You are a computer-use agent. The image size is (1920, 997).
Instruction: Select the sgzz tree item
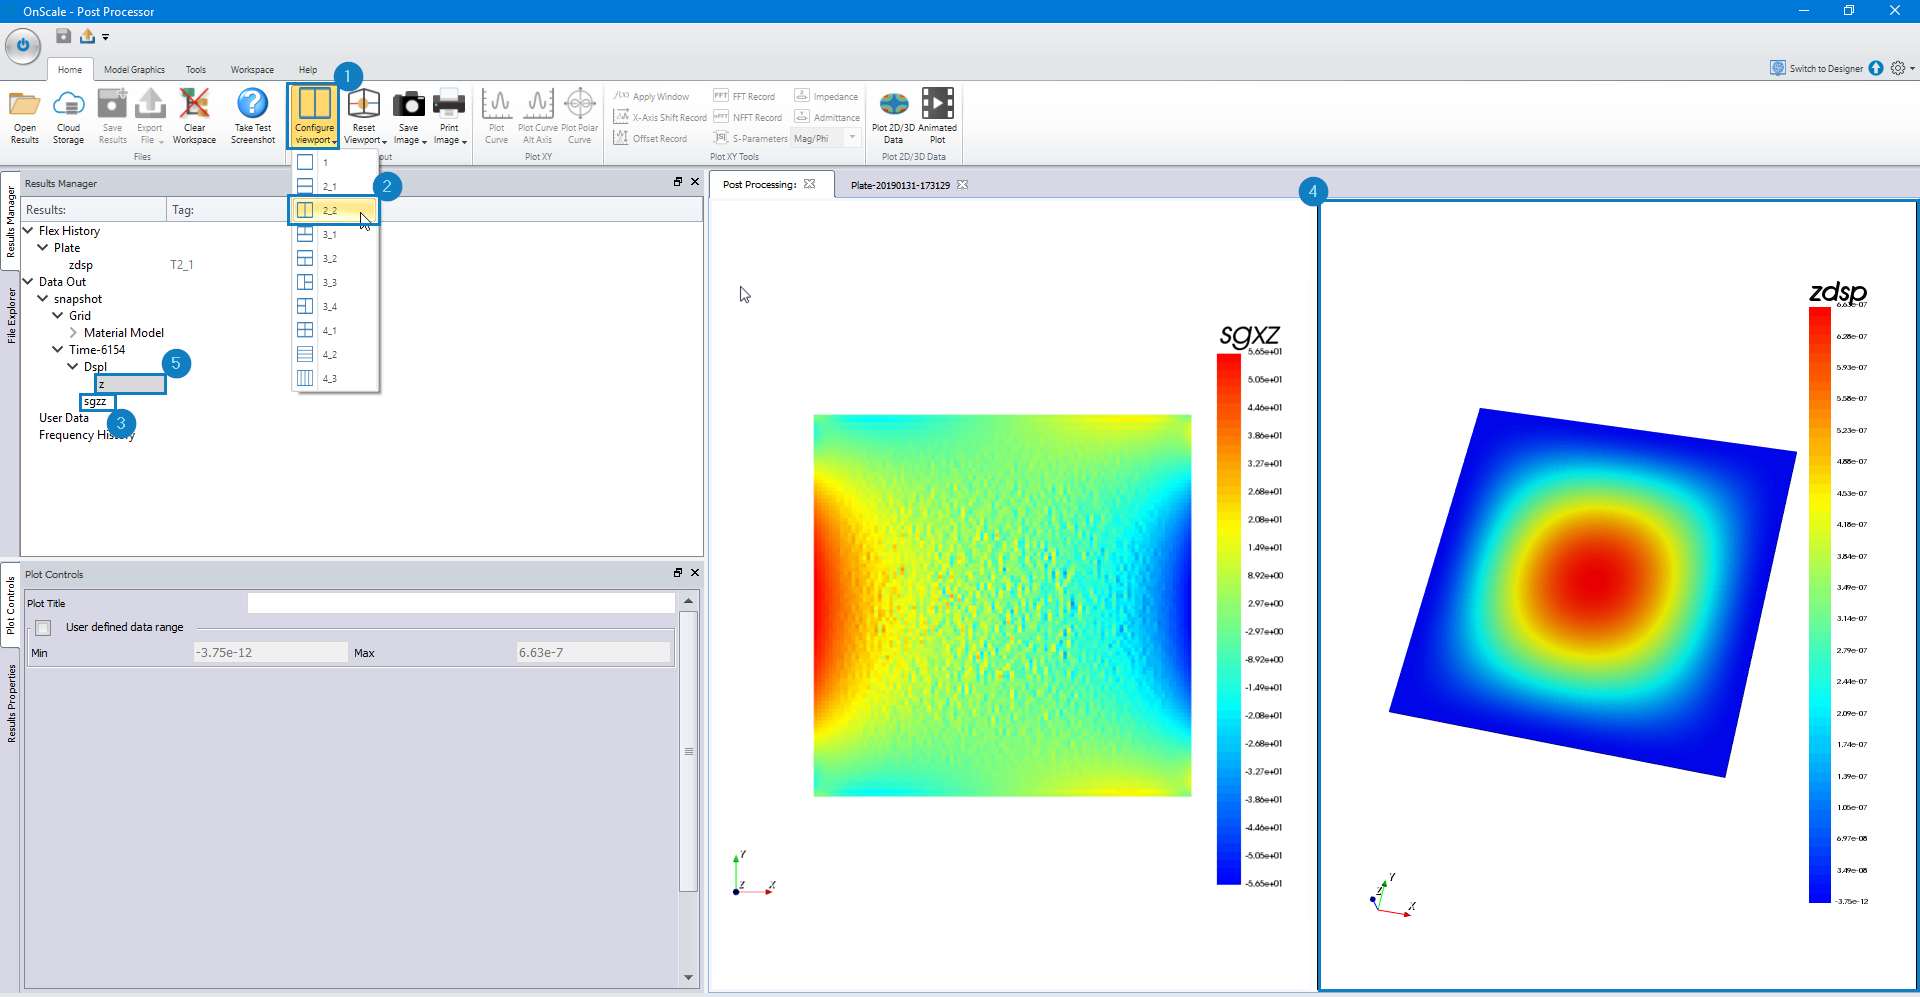tap(95, 401)
